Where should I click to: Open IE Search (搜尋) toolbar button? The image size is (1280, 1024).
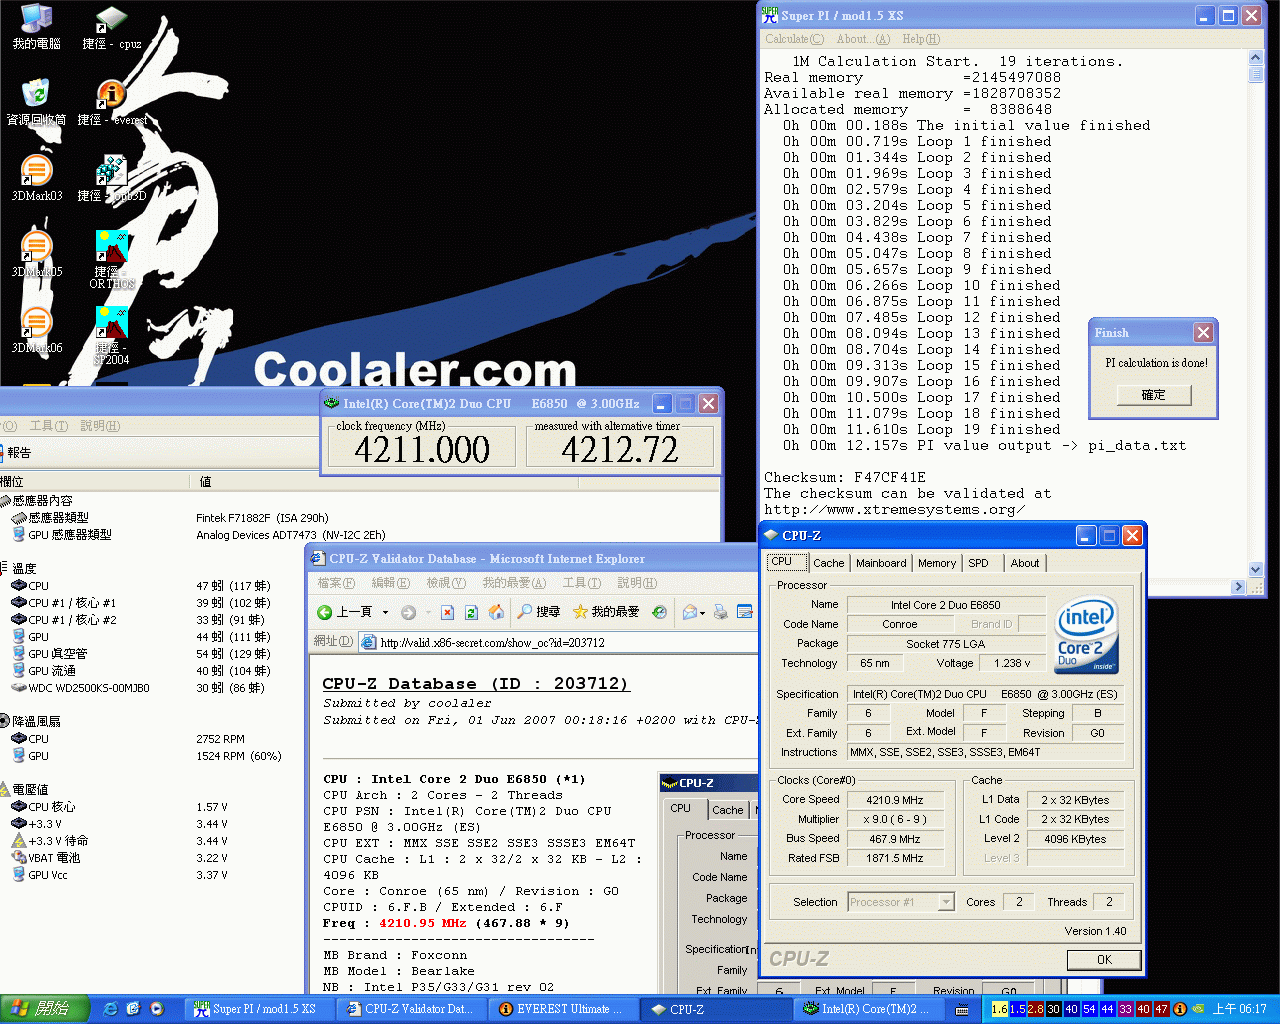point(538,612)
